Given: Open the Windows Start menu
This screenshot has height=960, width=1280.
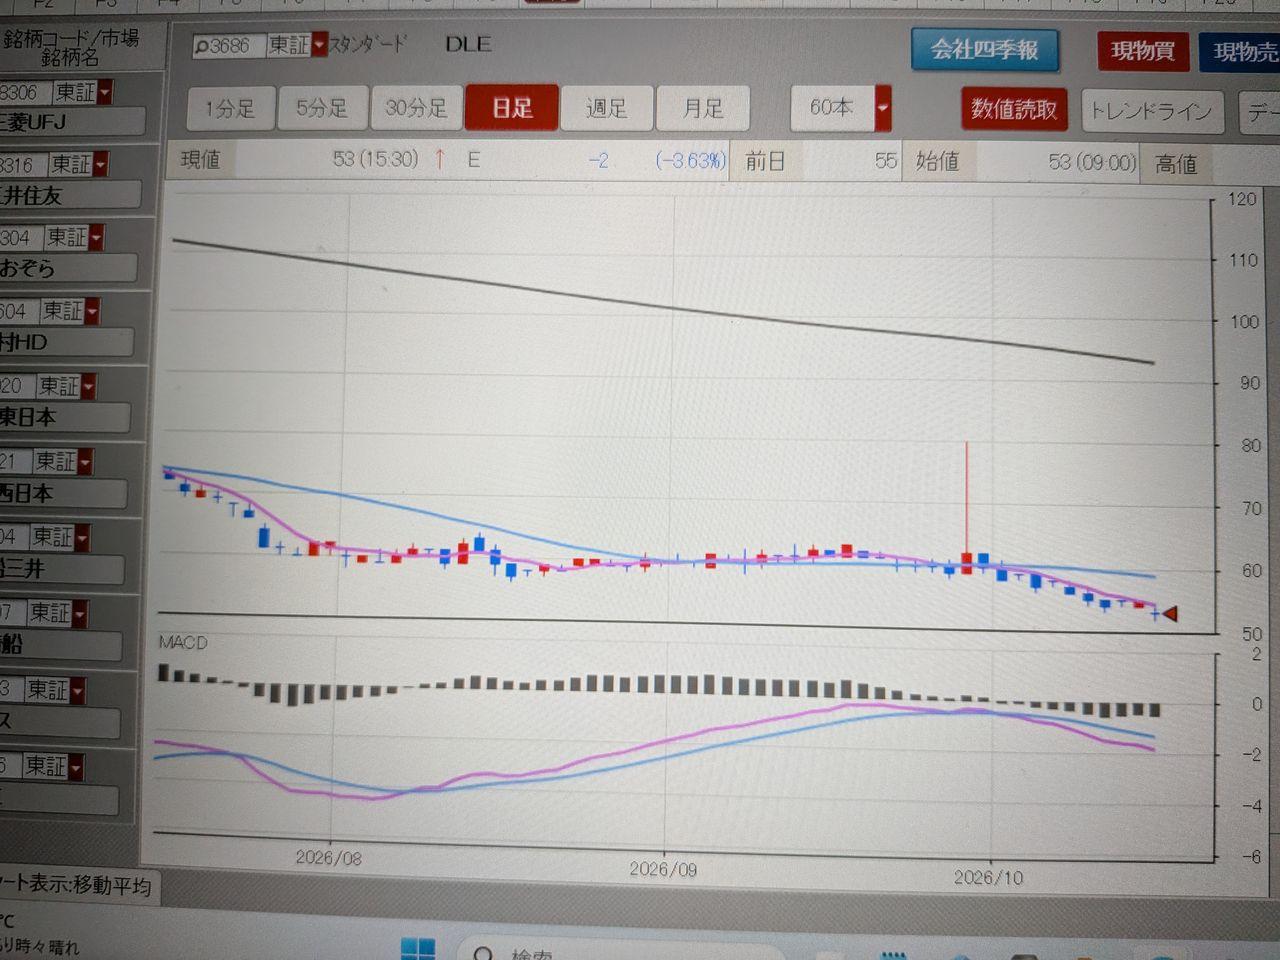Looking at the screenshot, I should point(418,948).
